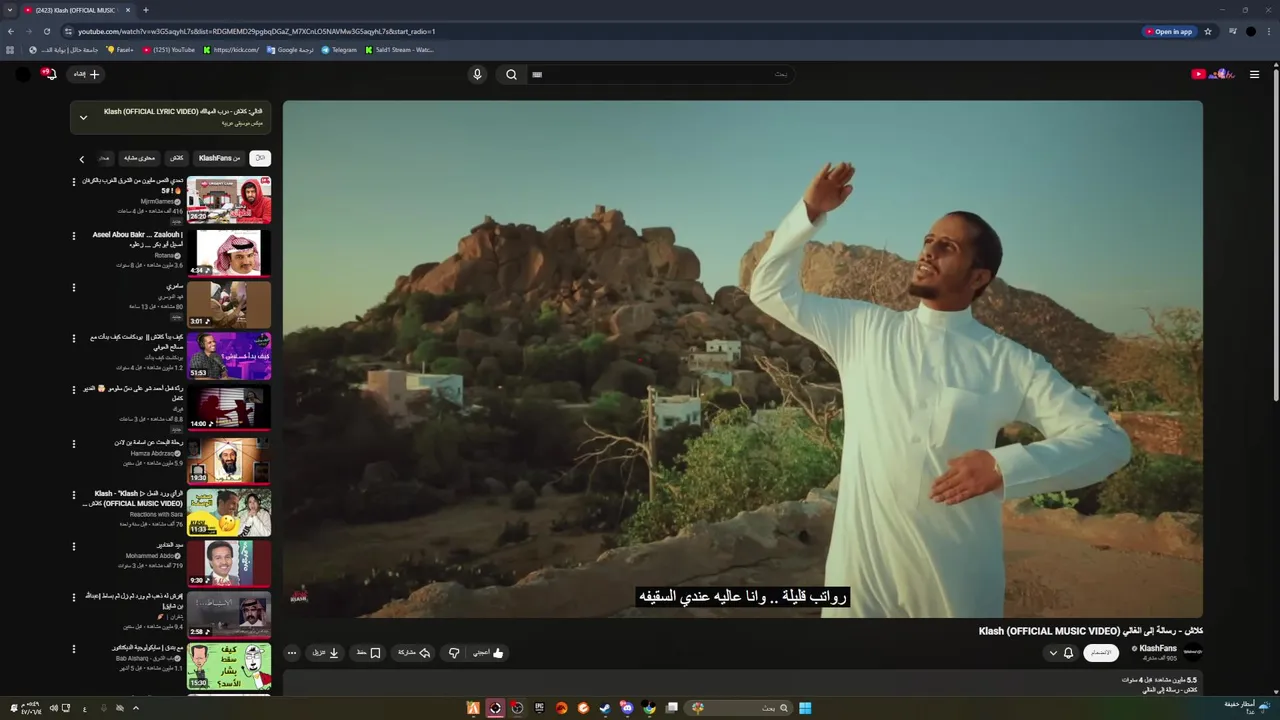Open options menu for the MjrmGames video
This screenshot has height=720, width=1280.
pos(73,182)
